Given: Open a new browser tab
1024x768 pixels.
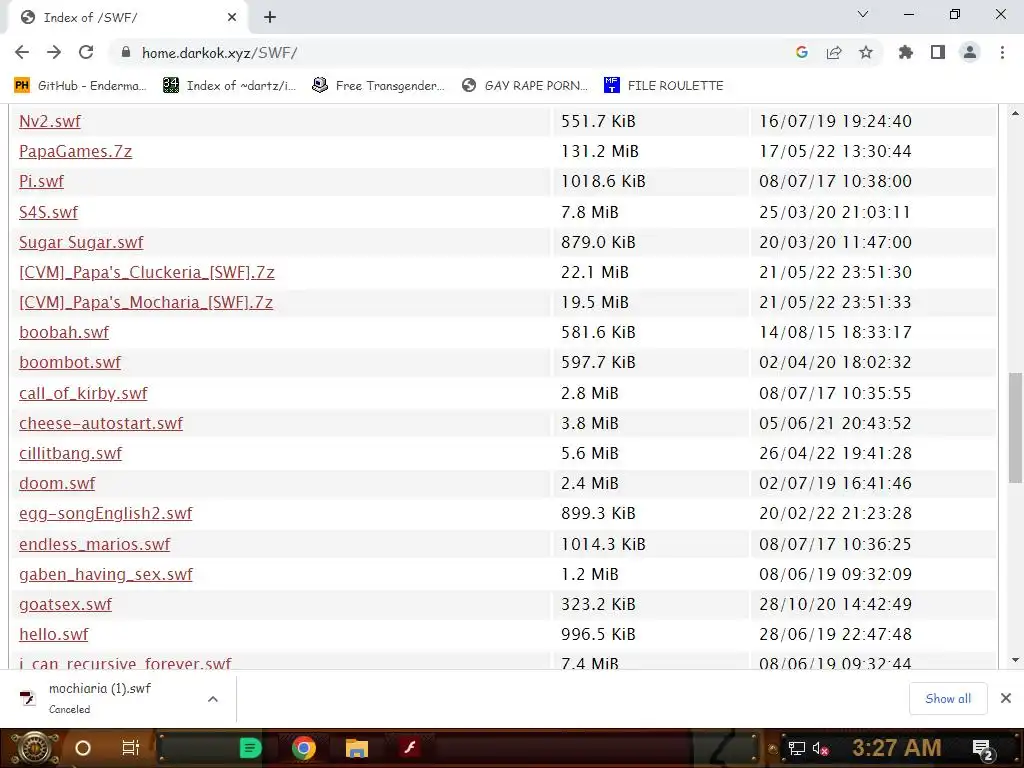Looking at the screenshot, I should point(270,17).
